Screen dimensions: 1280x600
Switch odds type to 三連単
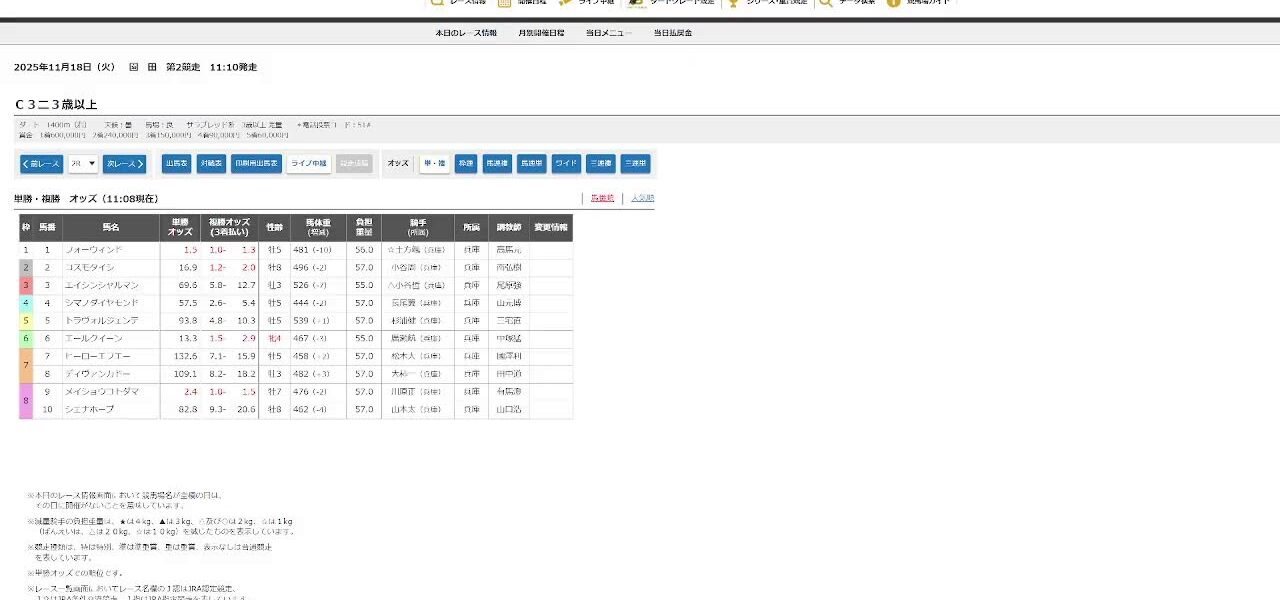pyautogui.click(x=636, y=164)
